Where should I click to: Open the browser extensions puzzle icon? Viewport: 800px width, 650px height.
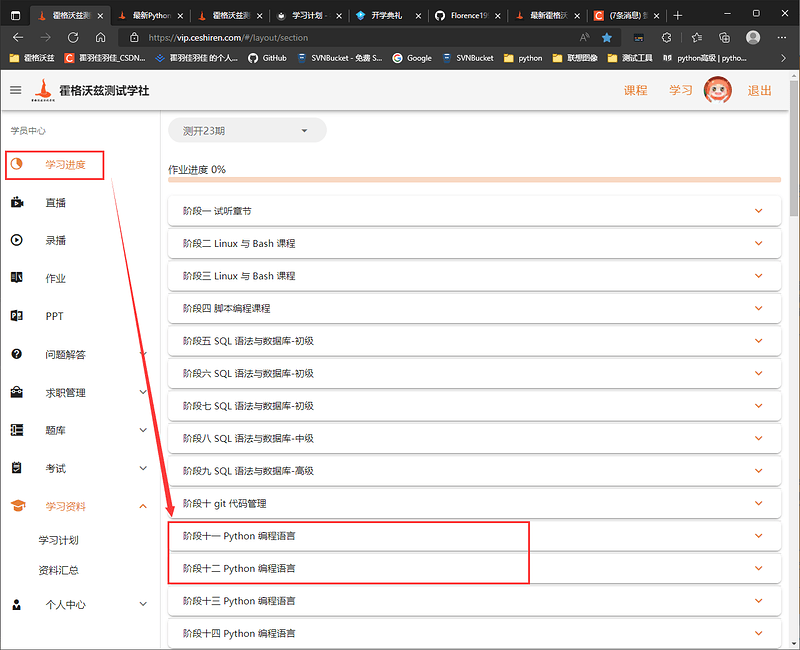(666, 37)
